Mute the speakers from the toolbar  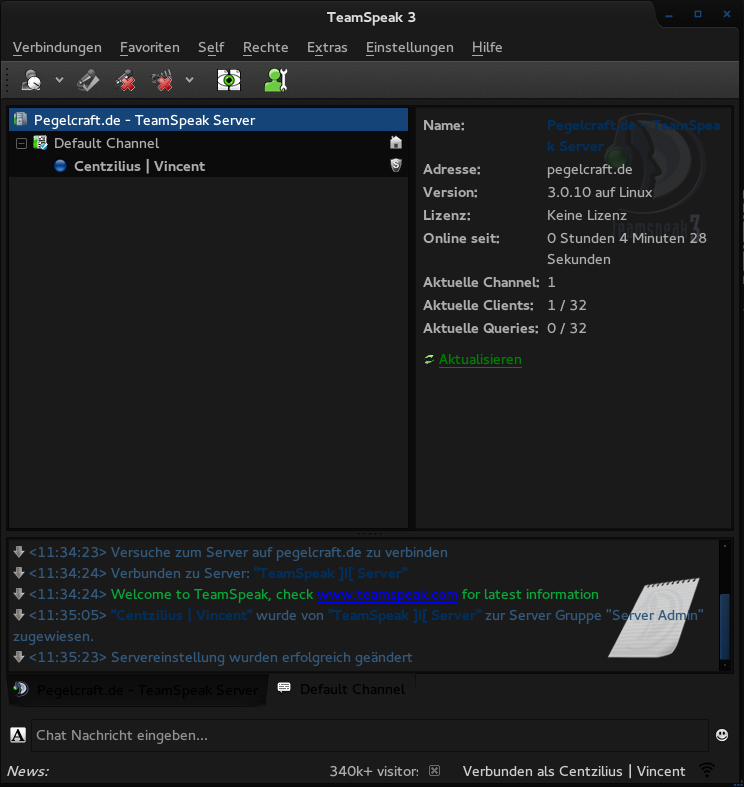coord(162,79)
